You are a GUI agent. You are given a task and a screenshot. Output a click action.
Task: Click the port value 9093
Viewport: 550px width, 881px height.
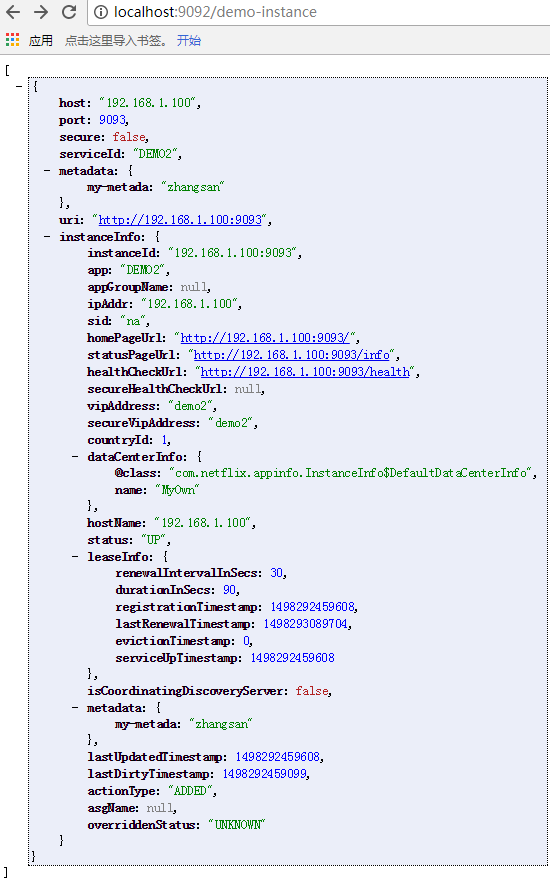(112, 120)
